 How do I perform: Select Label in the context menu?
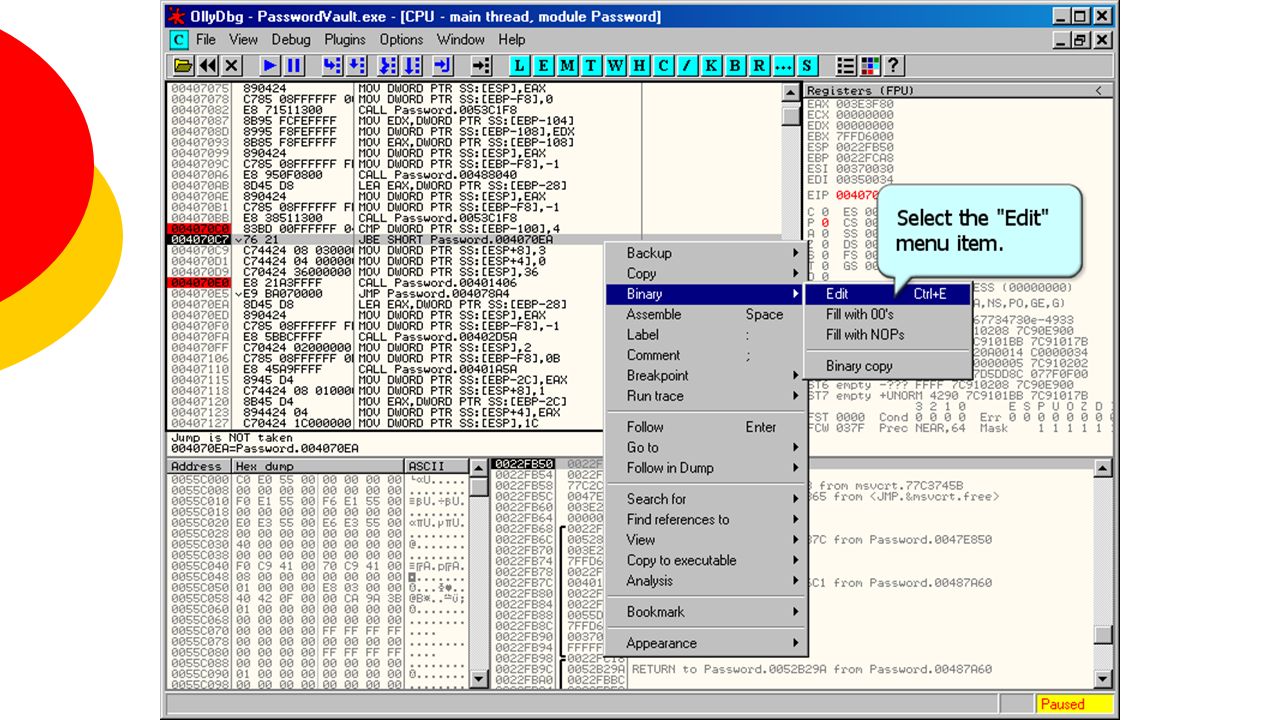[x=706, y=335]
